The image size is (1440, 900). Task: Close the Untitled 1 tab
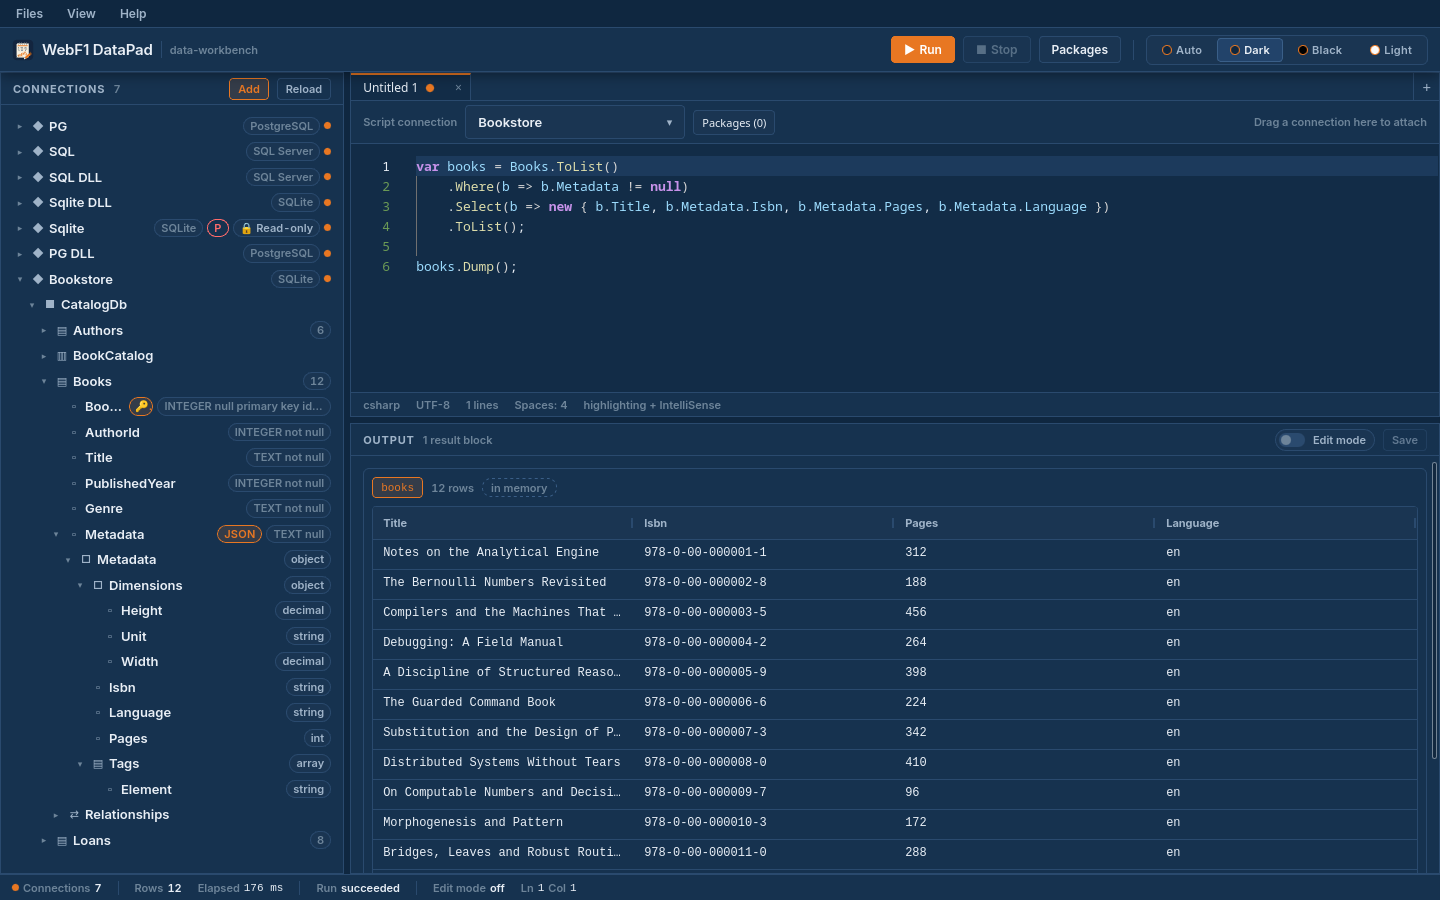pyautogui.click(x=458, y=88)
